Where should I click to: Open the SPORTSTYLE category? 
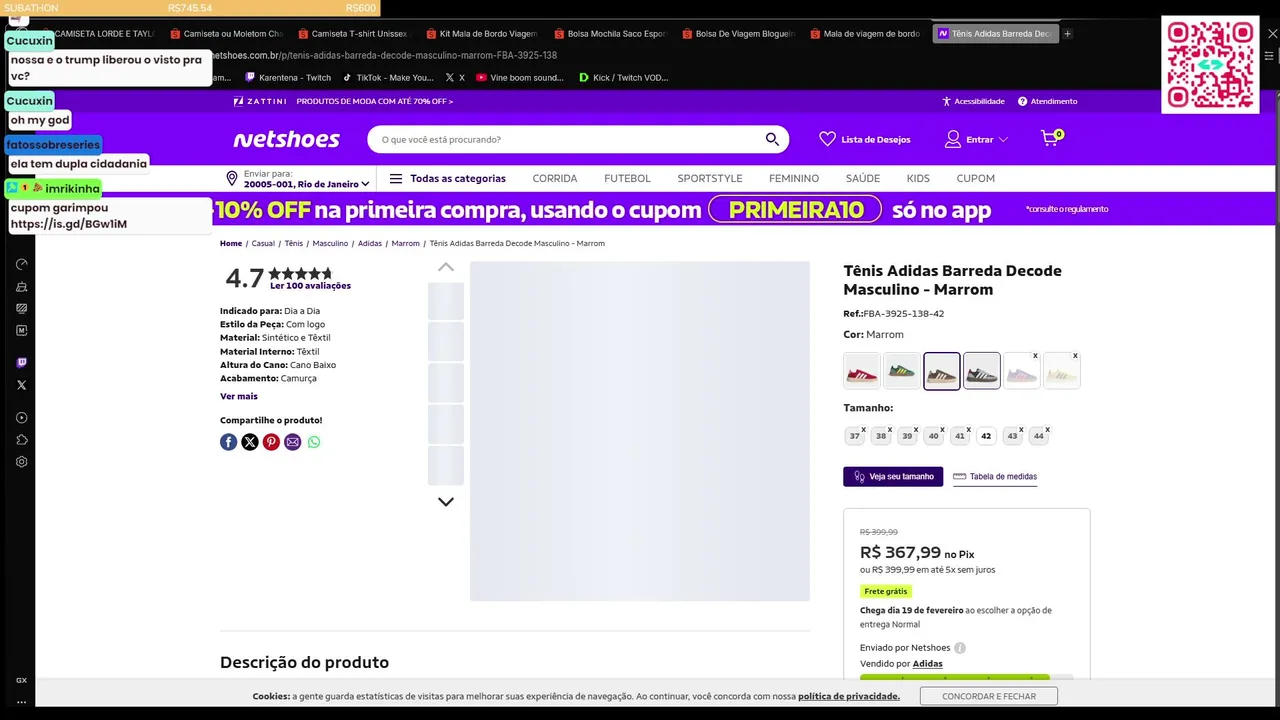point(710,179)
